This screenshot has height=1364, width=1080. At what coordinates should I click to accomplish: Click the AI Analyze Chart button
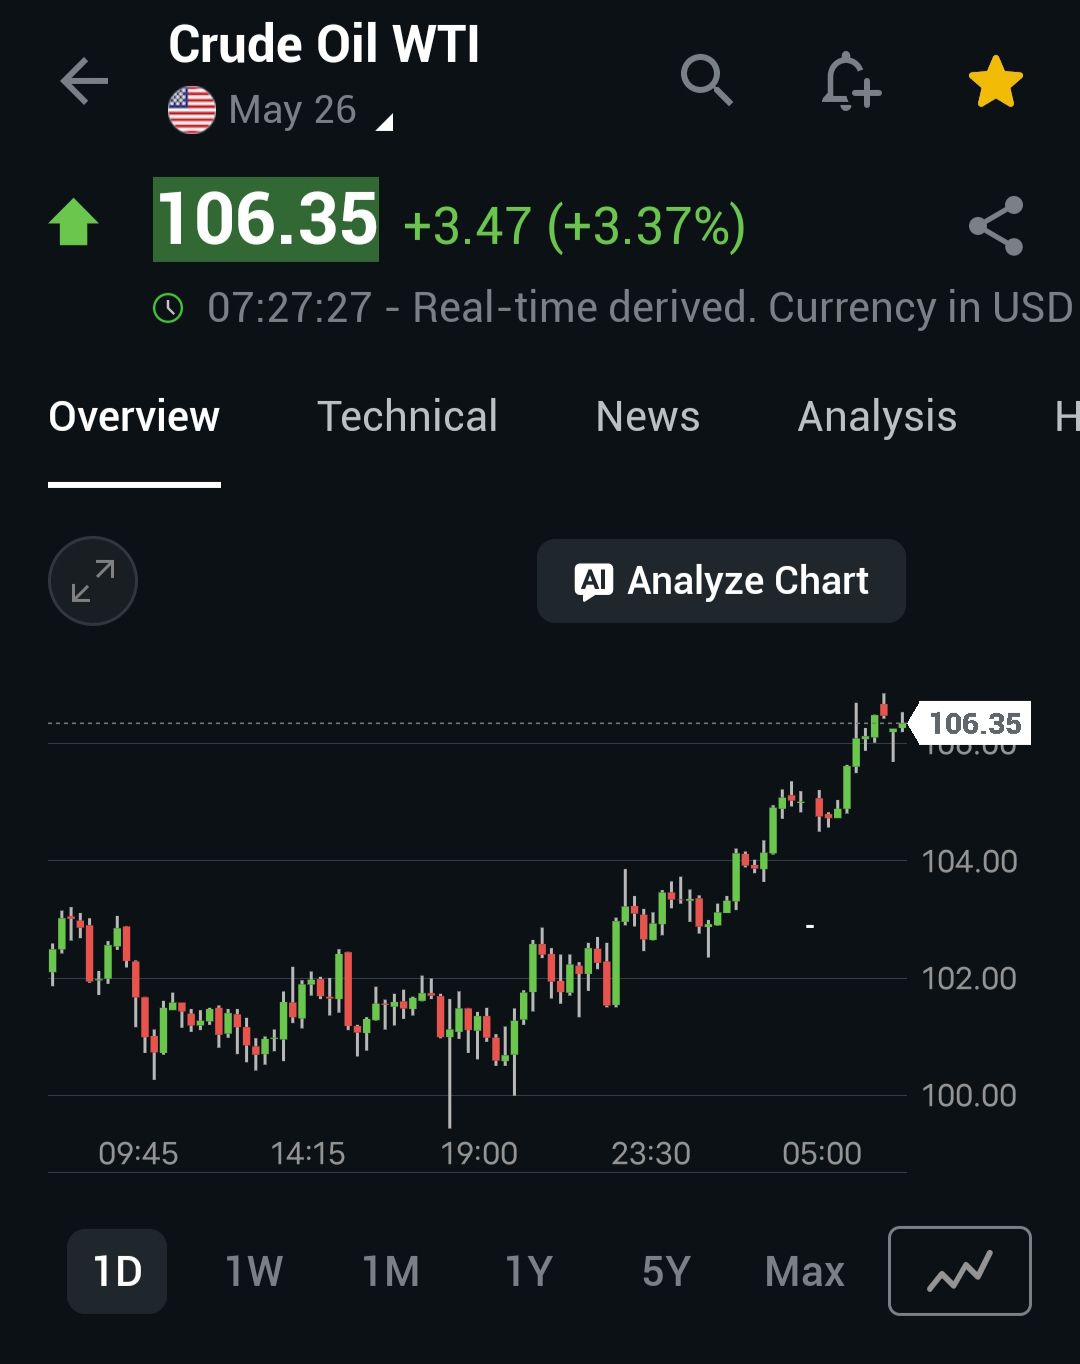click(x=721, y=581)
